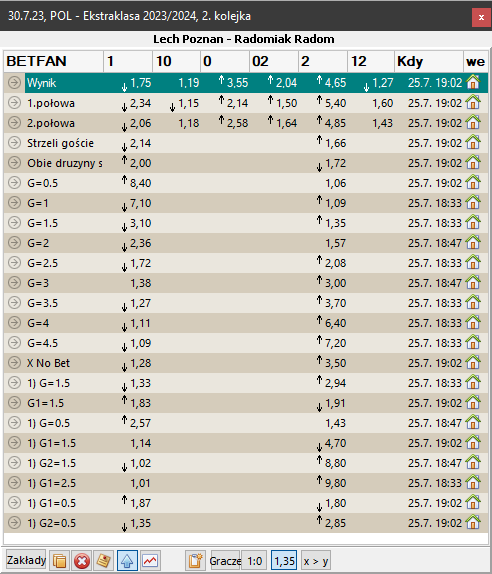Click the column header labeled 12
The image size is (492, 574).
pos(371,61)
